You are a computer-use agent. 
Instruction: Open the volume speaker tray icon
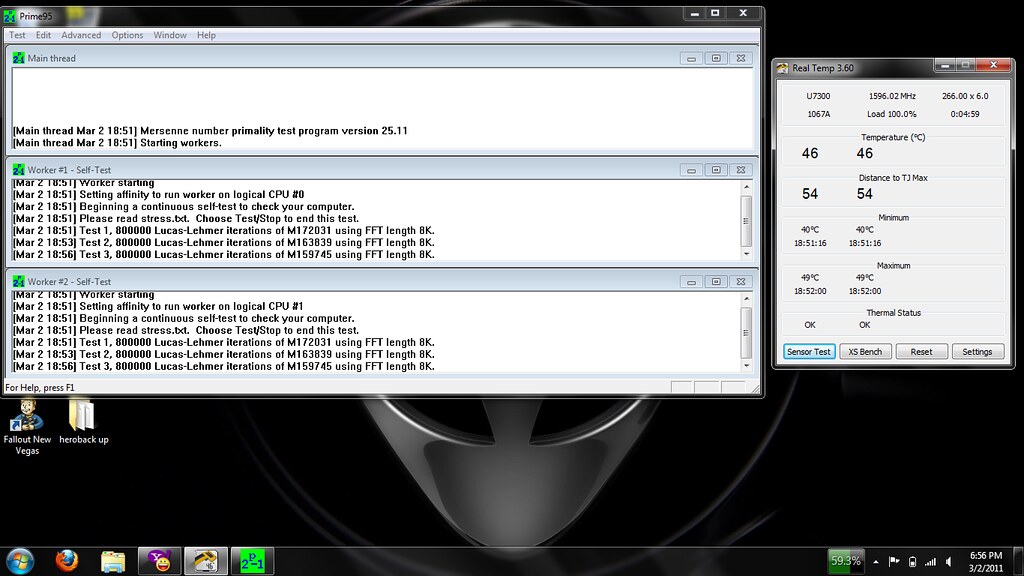[x=949, y=562]
